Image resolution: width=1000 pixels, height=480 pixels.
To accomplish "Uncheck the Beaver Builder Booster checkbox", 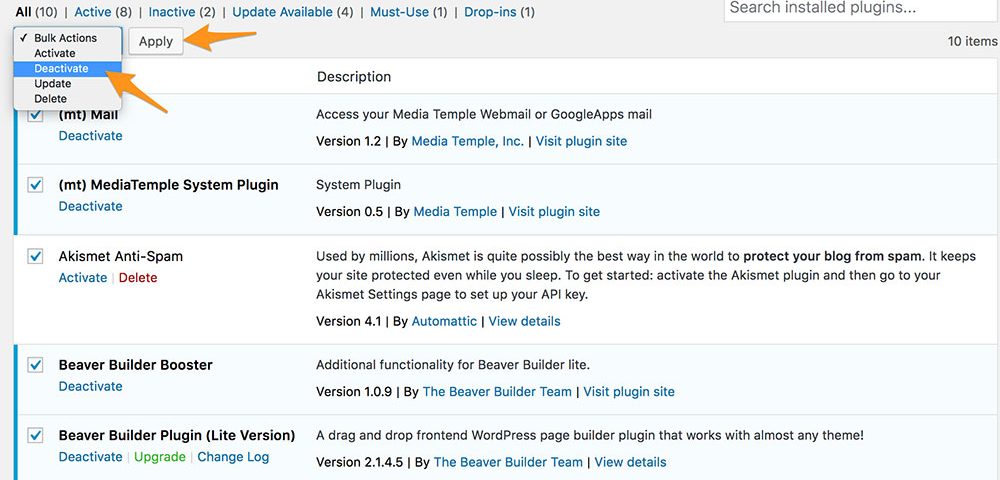I will pos(35,365).
